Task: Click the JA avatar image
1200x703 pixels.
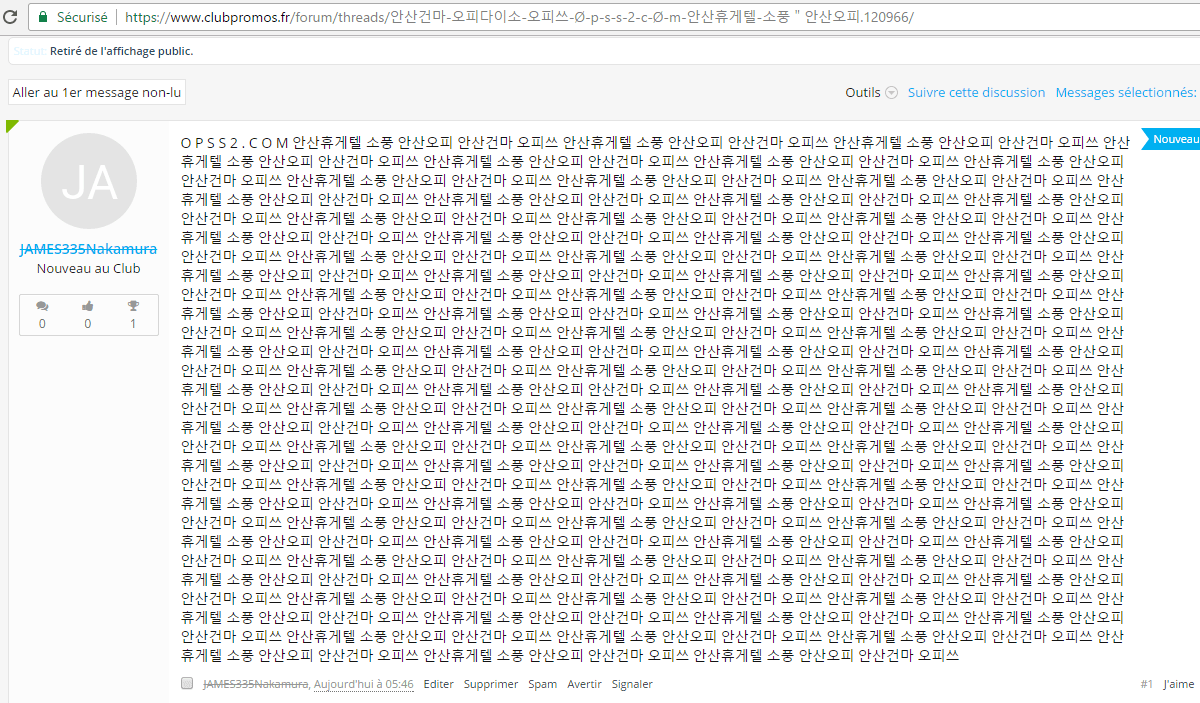Action: [x=88, y=181]
